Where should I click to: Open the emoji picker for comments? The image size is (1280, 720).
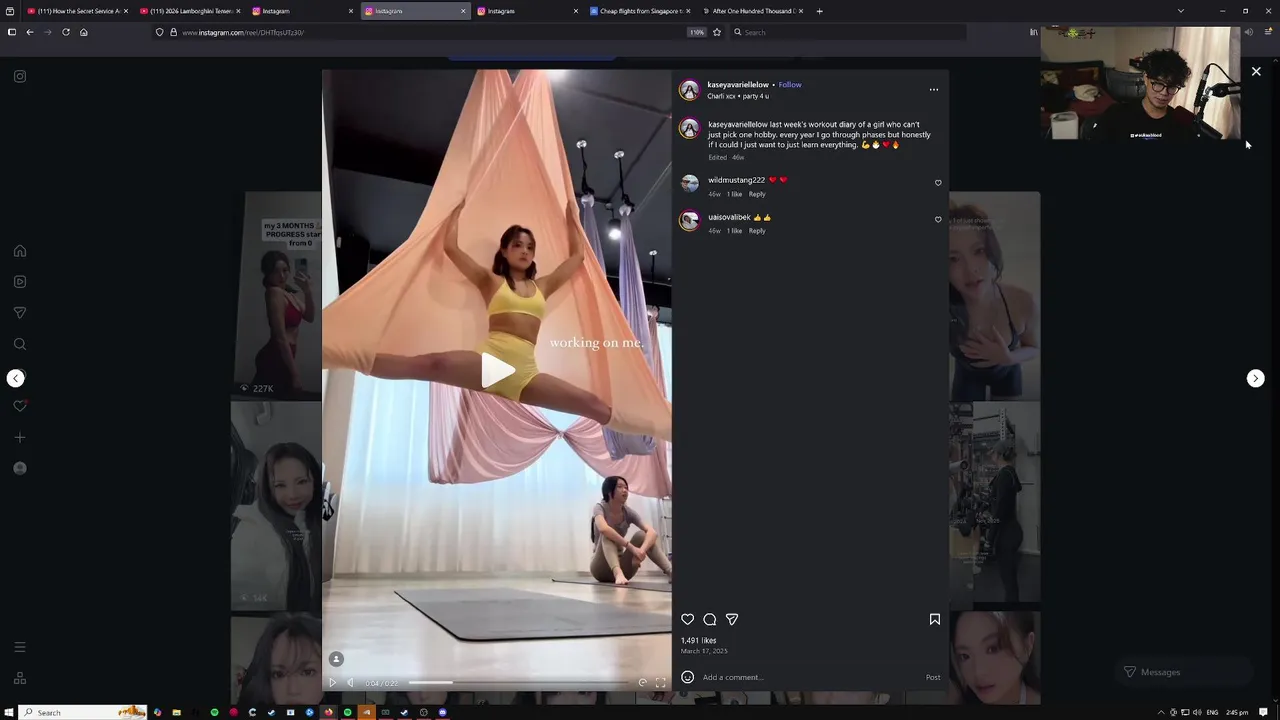[x=687, y=677]
